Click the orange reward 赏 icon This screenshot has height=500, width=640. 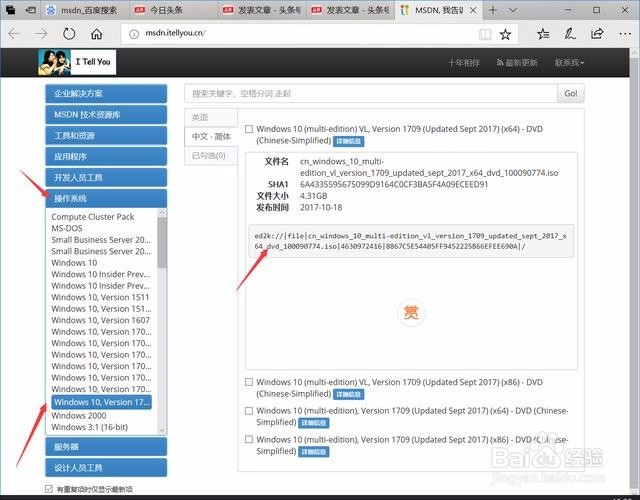coord(411,313)
